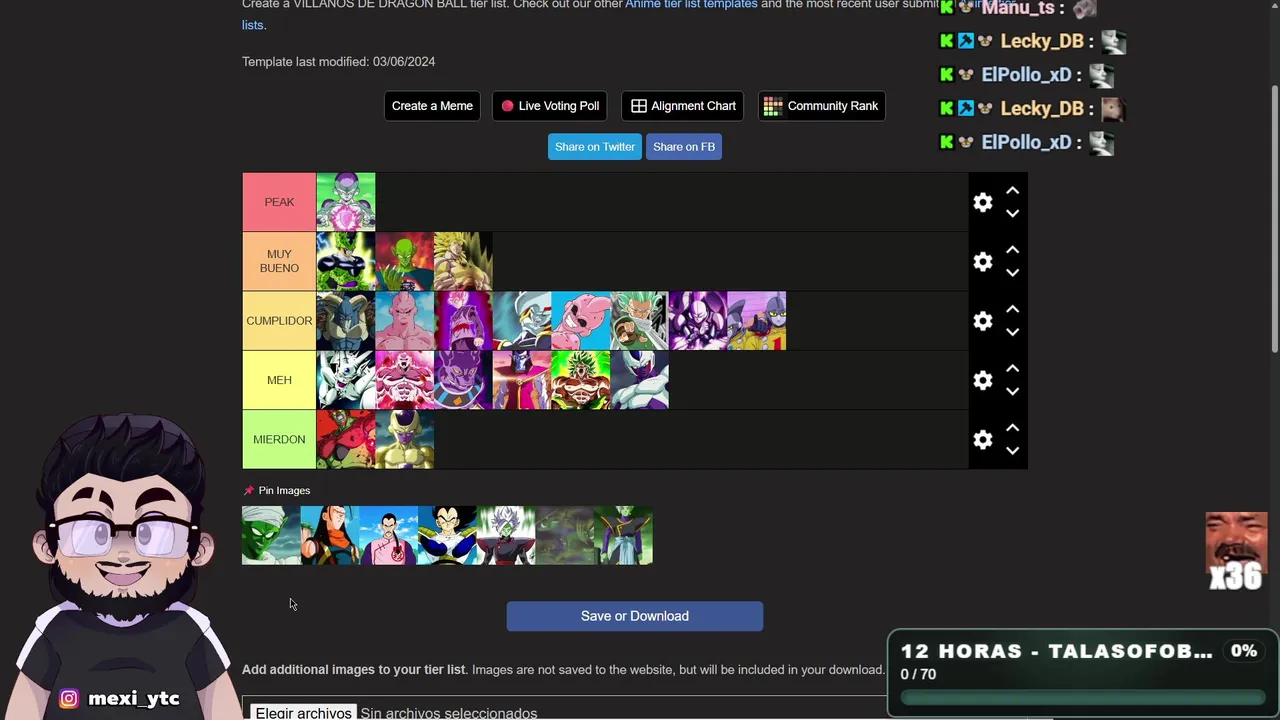1280x720 pixels.
Task: Open settings gear for MUY BUENO row
Action: (983, 261)
